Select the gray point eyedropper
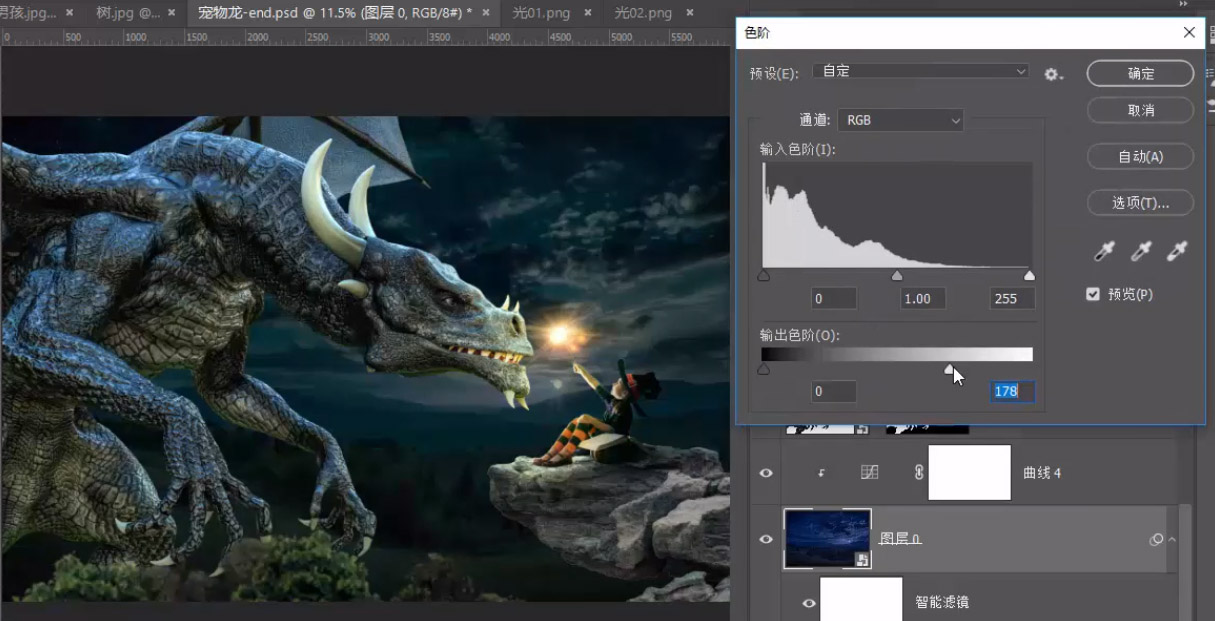This screenshot has height=621, width=1215. pos(1141,252)
